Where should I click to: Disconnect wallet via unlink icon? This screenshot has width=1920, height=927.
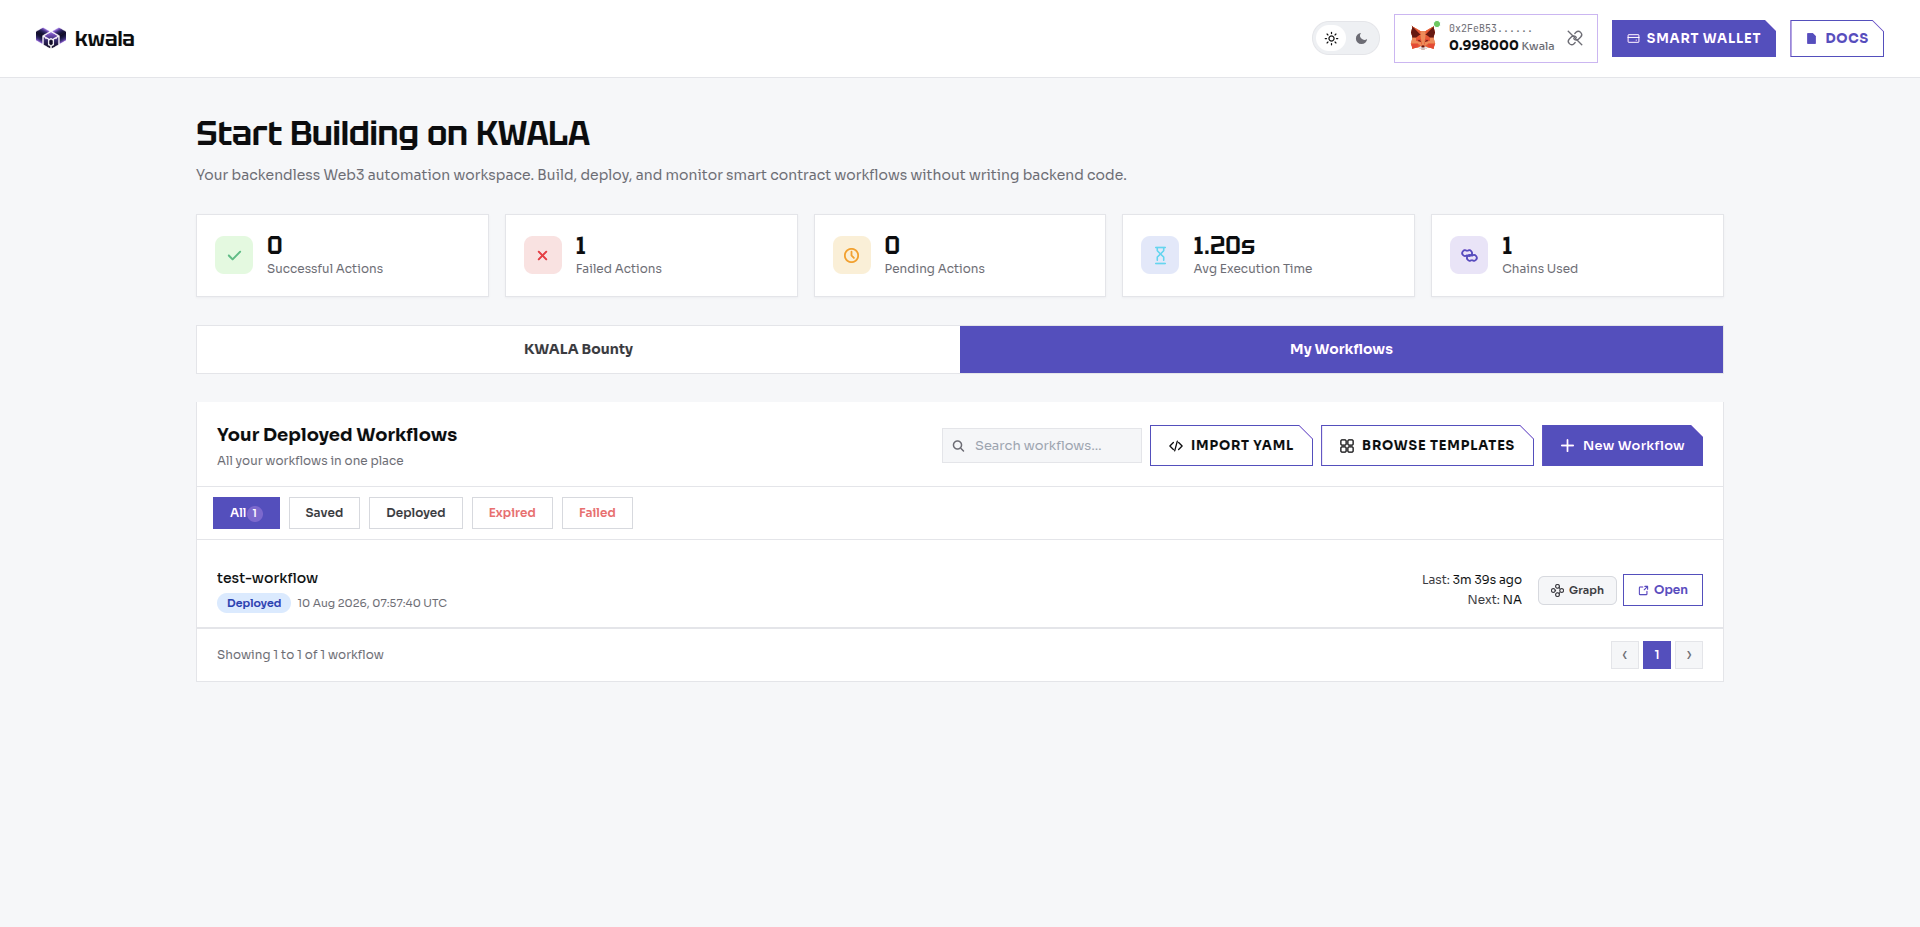1575,38
